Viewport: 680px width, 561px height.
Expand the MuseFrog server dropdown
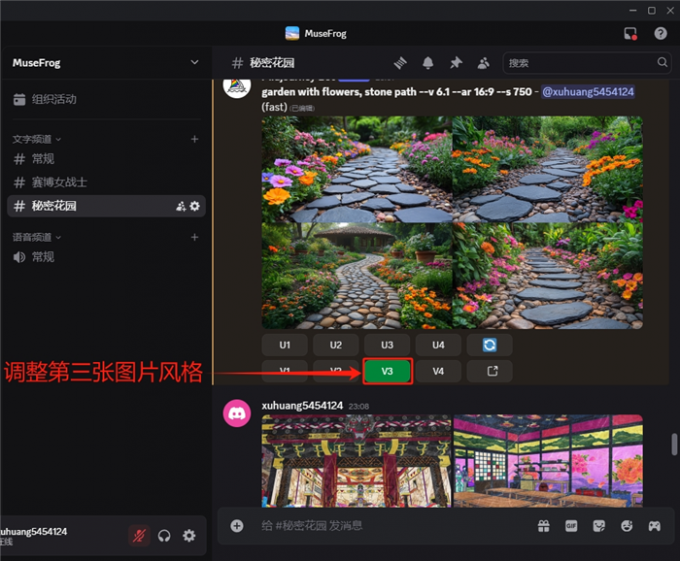point(195,62)
